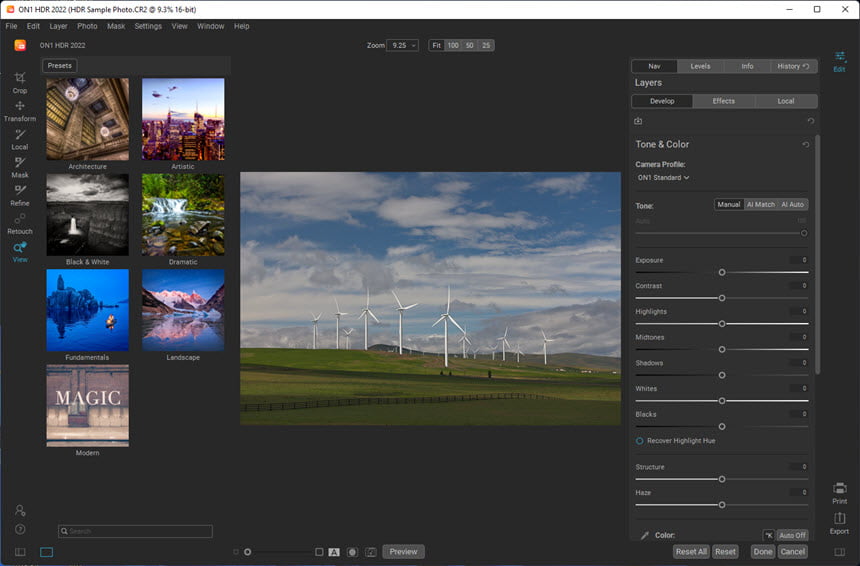
Task: Select the Transform tool
Action: coord(20,111)
